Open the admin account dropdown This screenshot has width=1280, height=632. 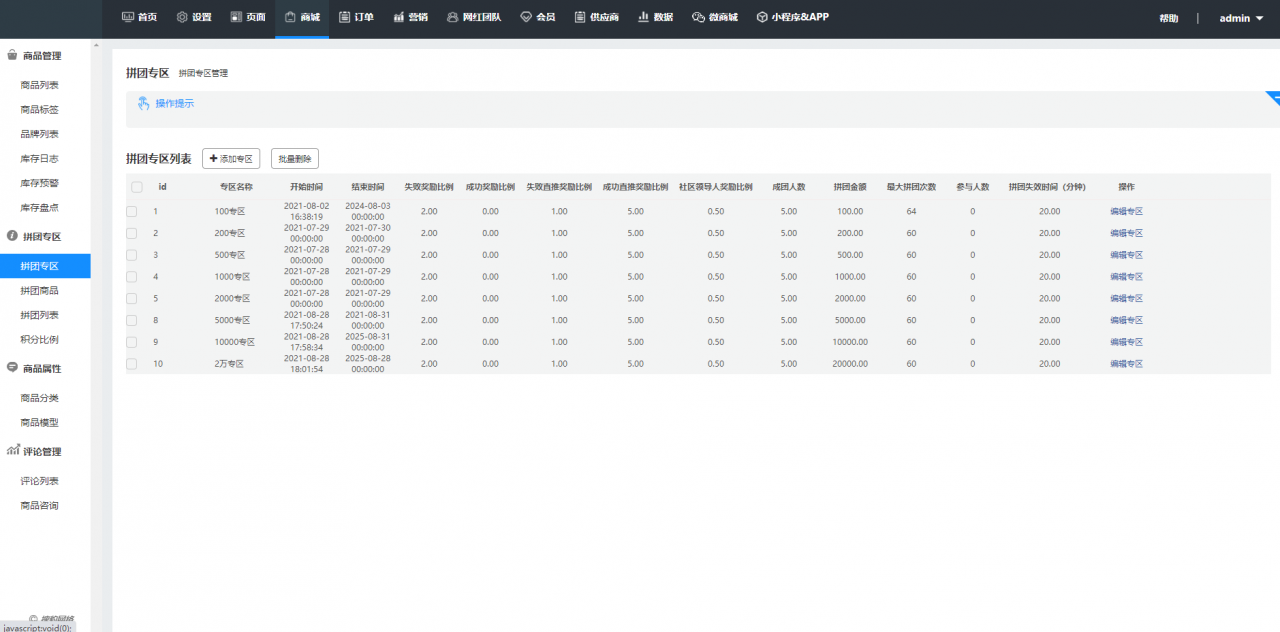1241,18
